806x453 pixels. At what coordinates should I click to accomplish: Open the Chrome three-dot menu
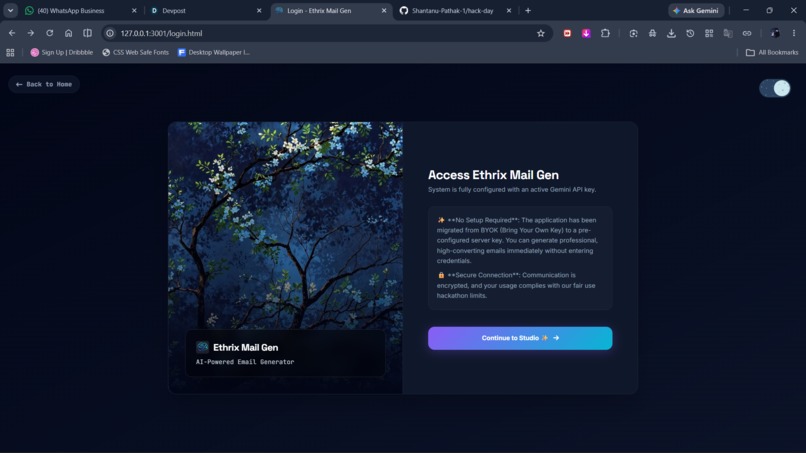[x=794, y=33]
